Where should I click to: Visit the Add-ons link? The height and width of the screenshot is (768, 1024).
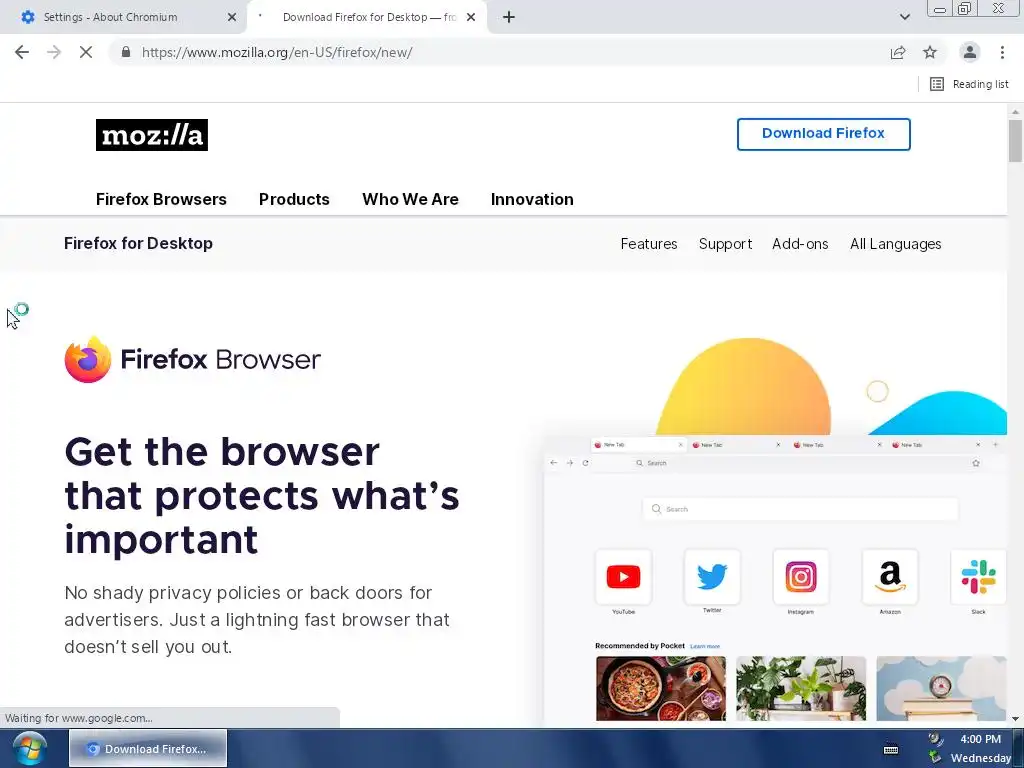pyautogui.click(x=800, y=244)
